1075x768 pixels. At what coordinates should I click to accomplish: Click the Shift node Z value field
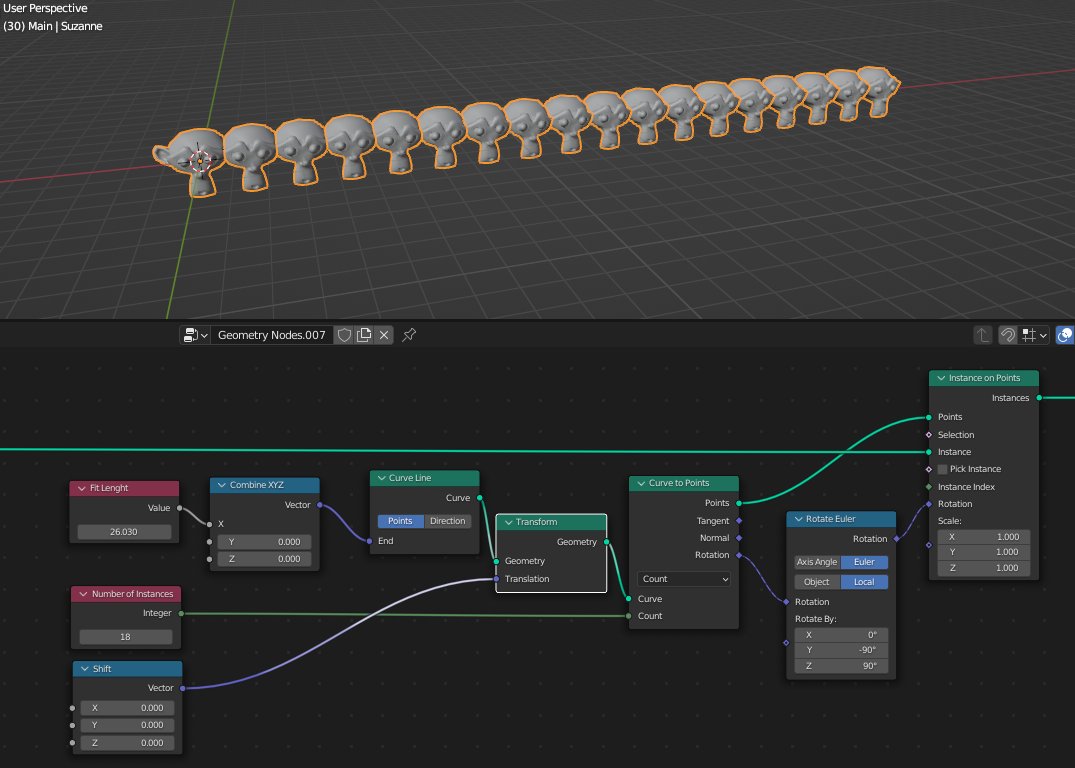coord(127,743)
